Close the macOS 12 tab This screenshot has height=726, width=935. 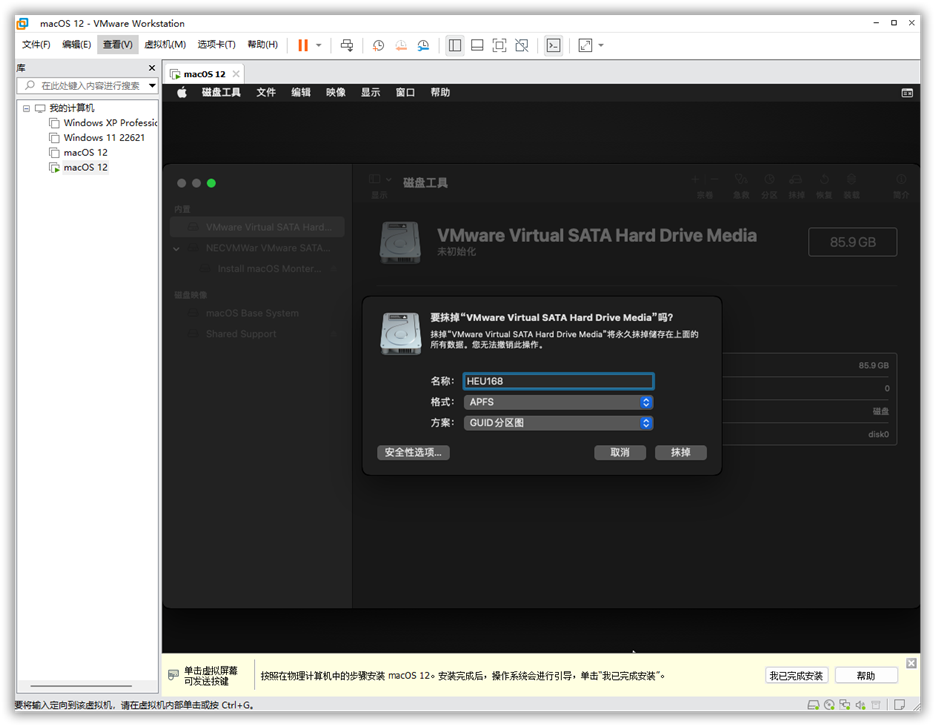point(236,74)
